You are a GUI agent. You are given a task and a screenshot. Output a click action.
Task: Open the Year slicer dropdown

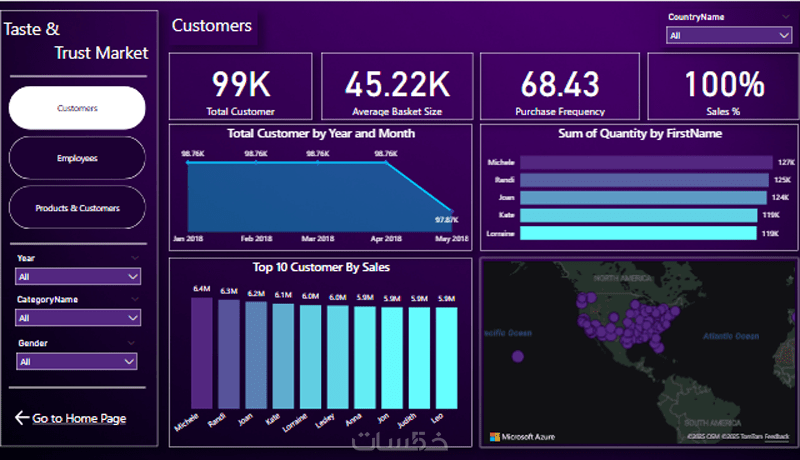click(78, 276)
